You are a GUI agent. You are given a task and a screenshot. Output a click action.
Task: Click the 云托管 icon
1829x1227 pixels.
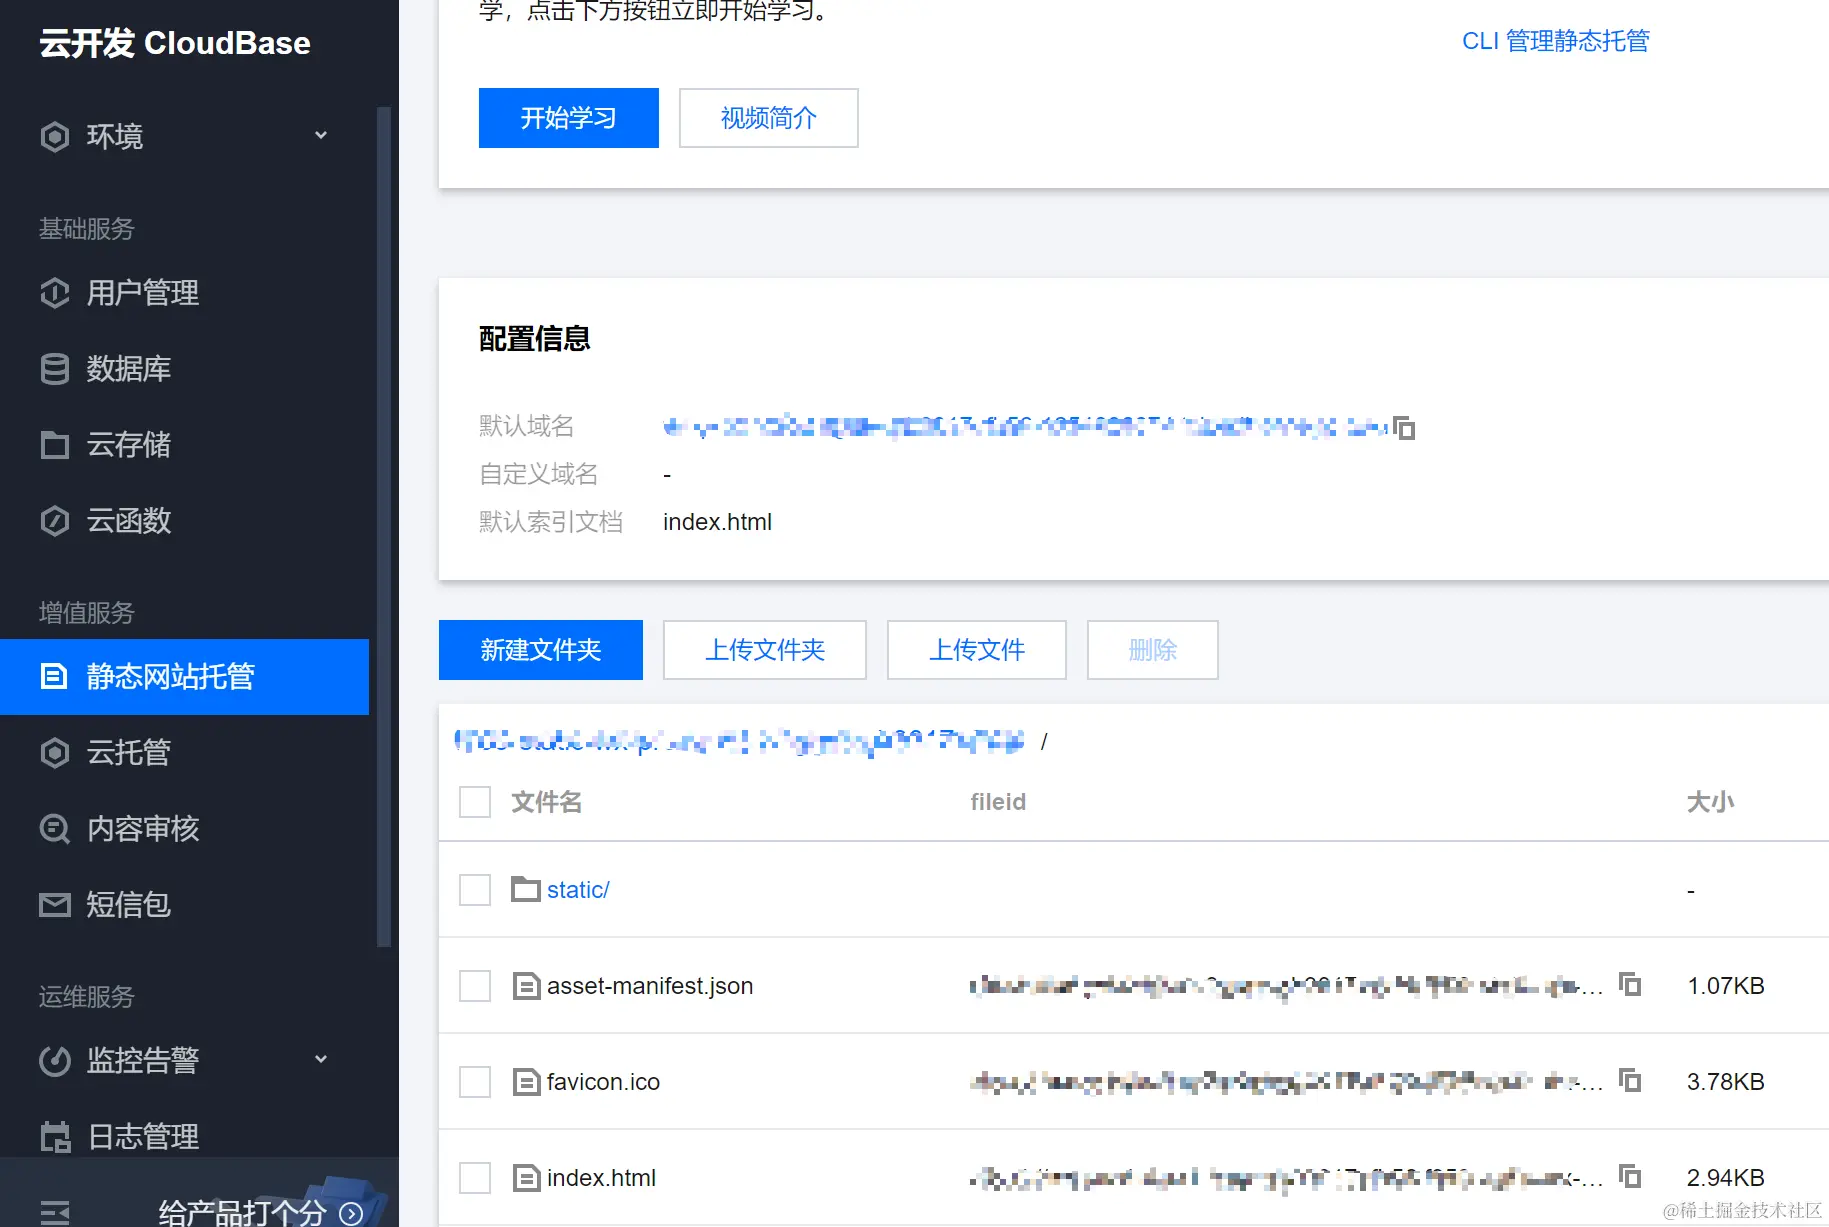(55, 753)
